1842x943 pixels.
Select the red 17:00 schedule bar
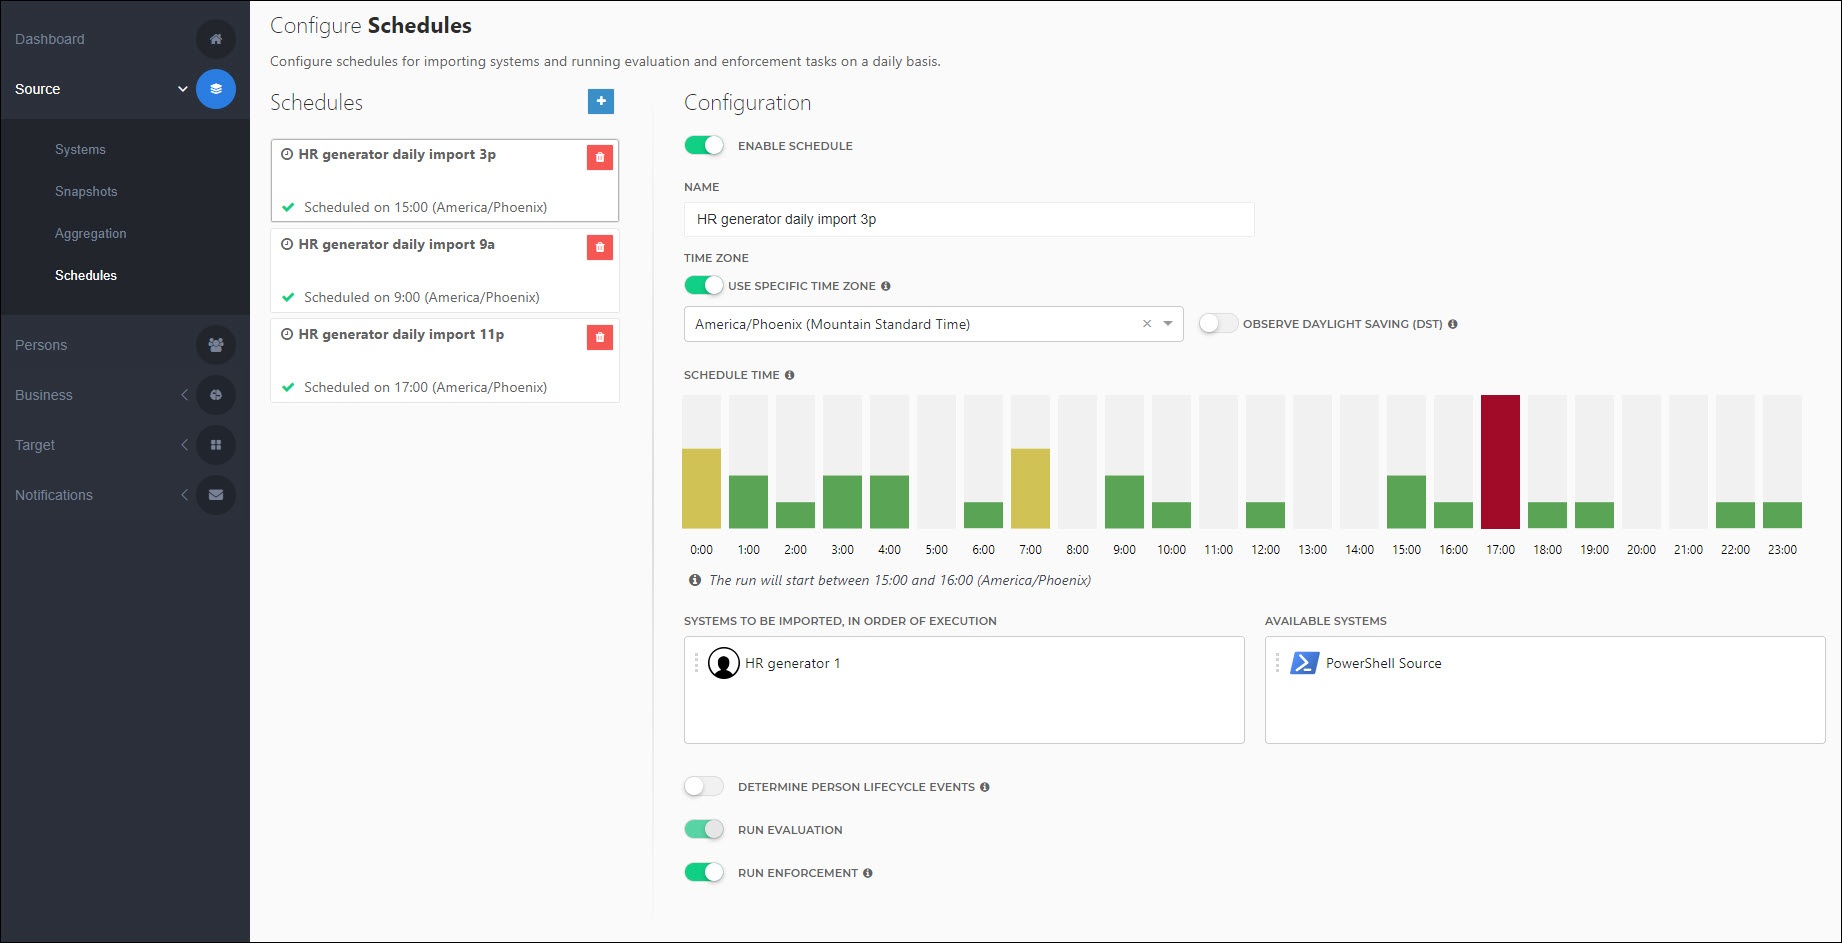click(1500, 462)
